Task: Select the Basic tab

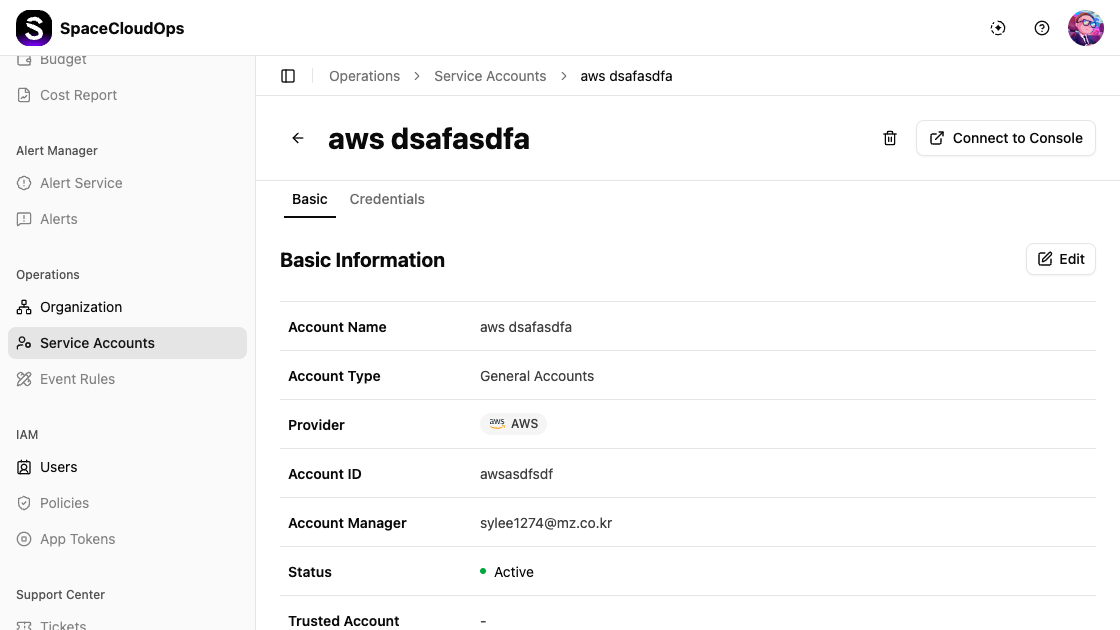Action: tap(309, 199)
